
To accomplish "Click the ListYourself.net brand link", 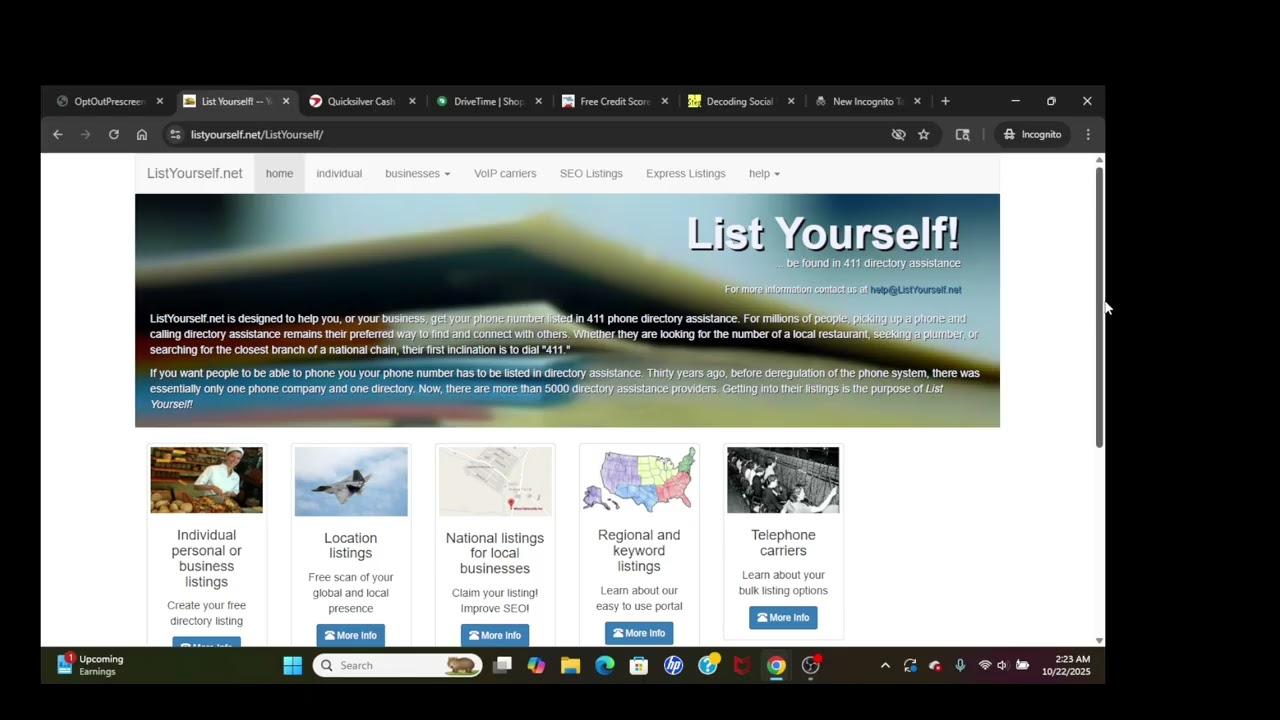I will 195,173.
